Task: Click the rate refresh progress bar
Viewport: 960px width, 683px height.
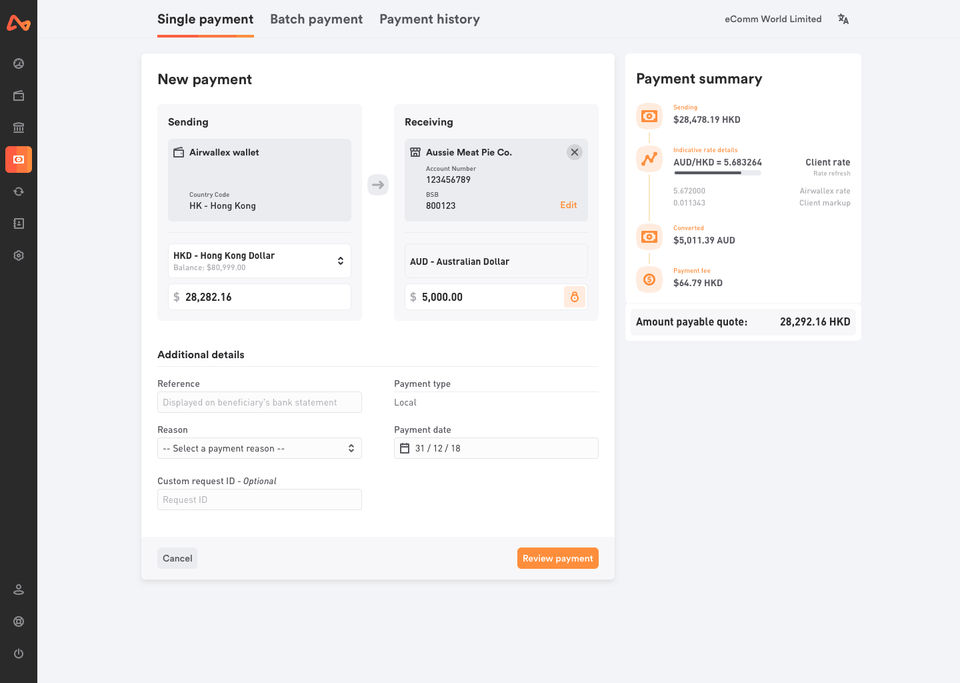Action: tap(717, 173)
